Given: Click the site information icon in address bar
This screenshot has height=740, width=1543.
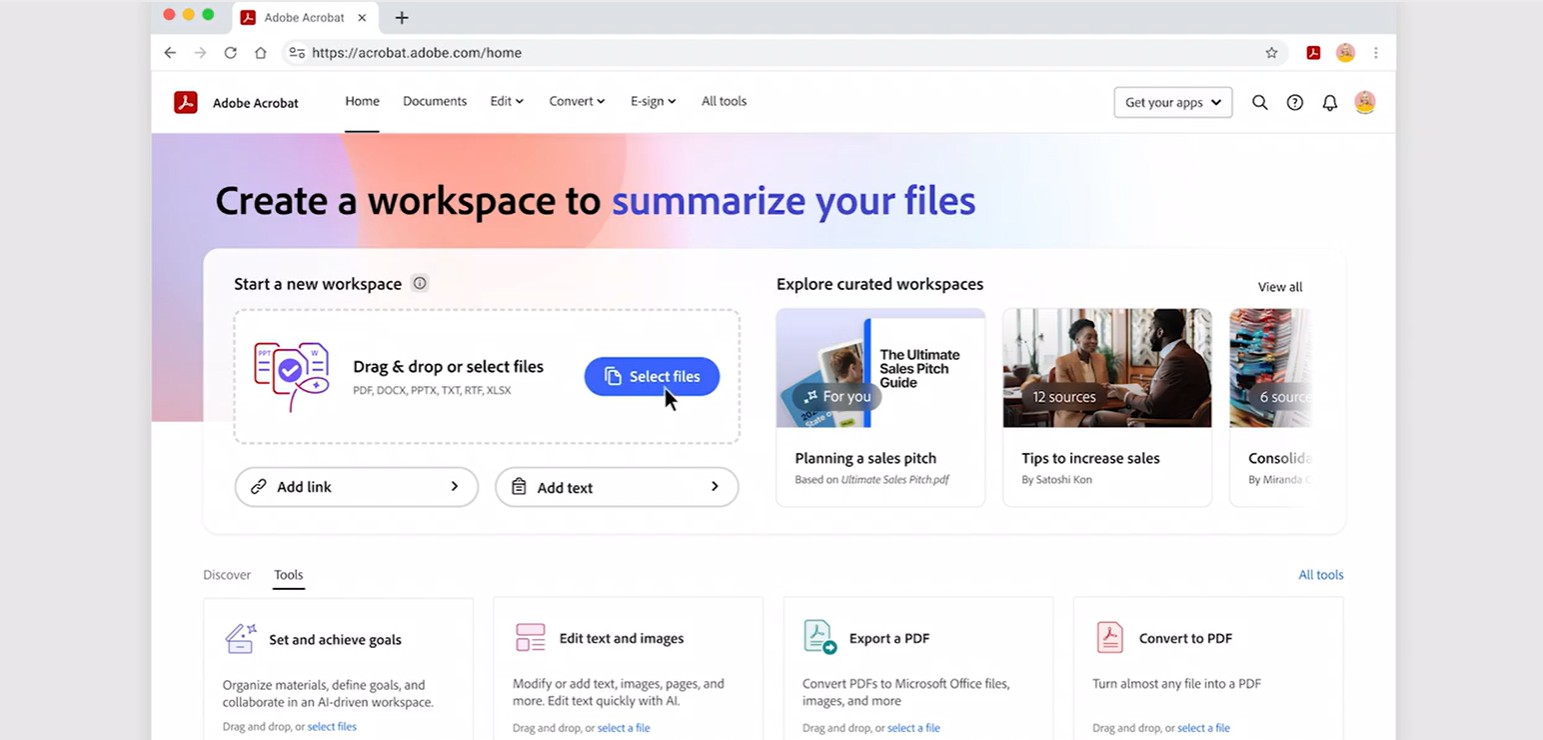Looking at the screenshot, I should click(296, 53).
